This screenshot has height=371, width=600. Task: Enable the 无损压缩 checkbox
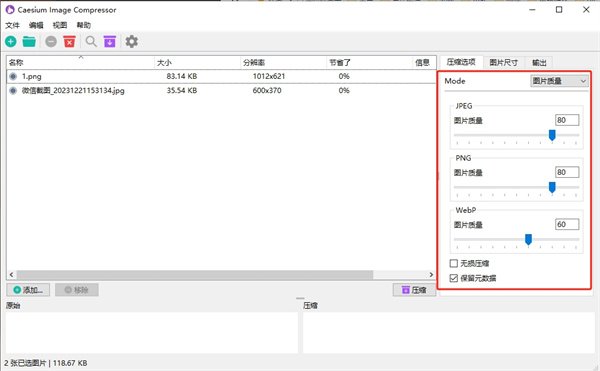pyautogui.click(x=453, y=263)
